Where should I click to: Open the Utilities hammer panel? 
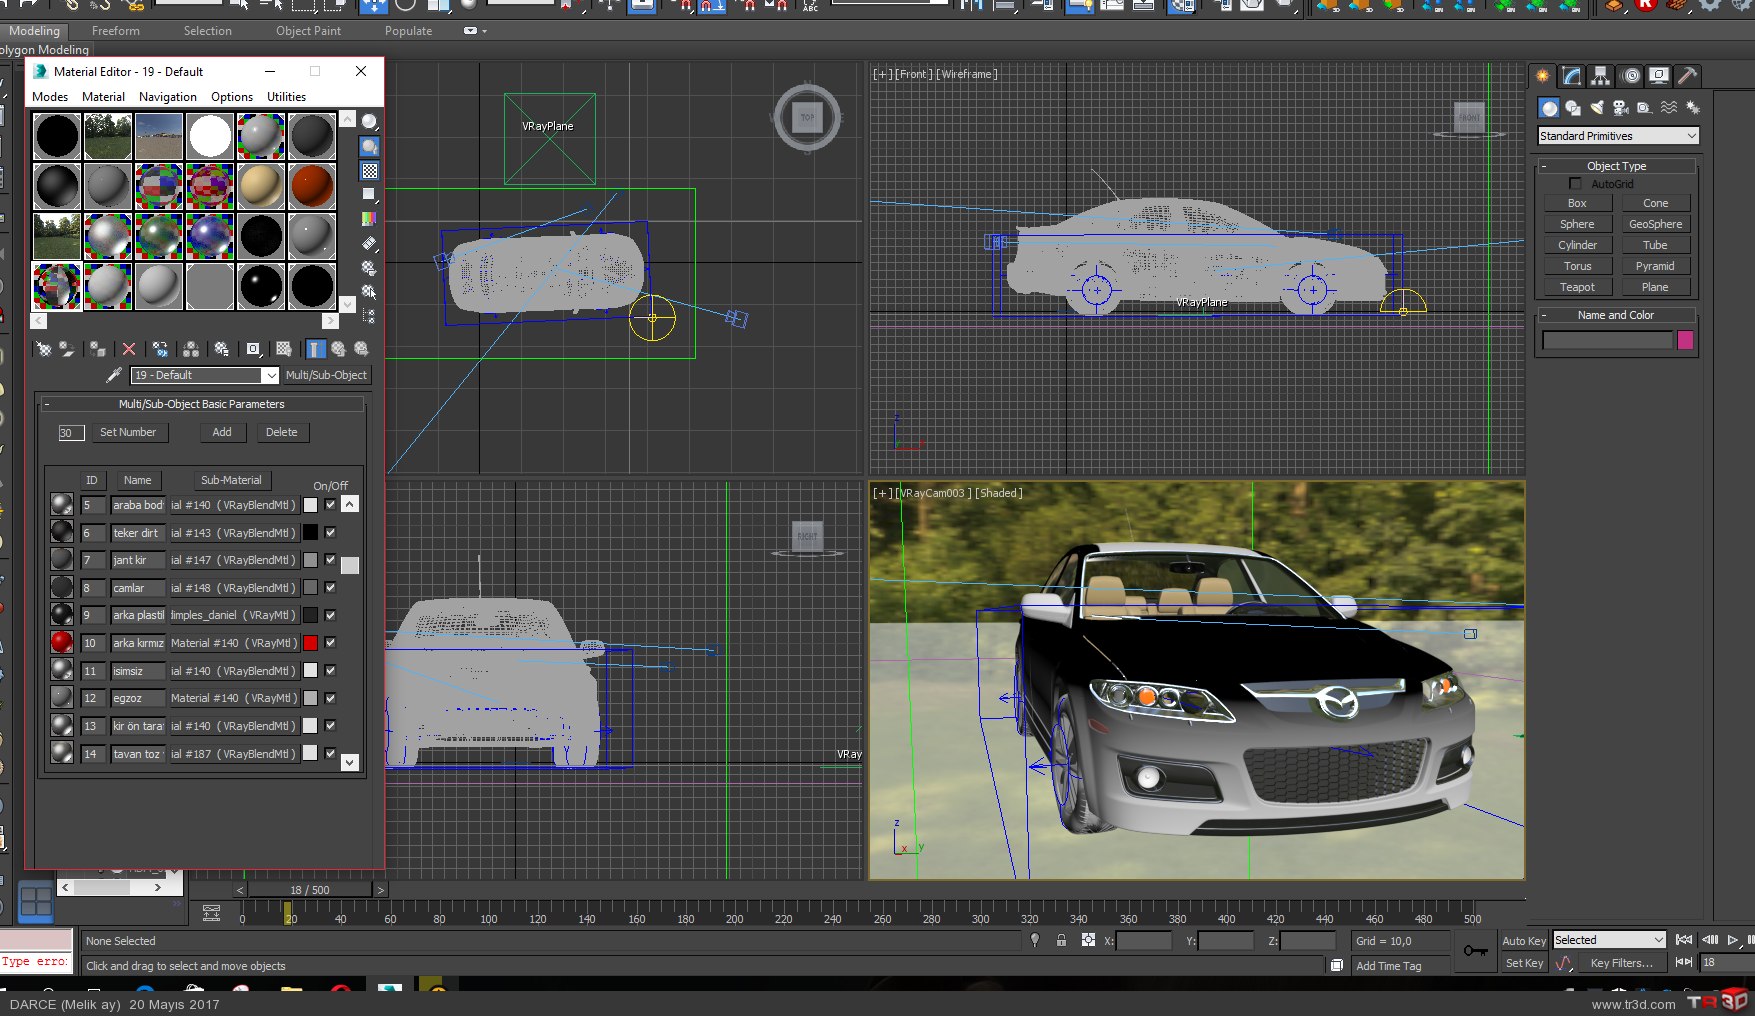point(1687,76)
